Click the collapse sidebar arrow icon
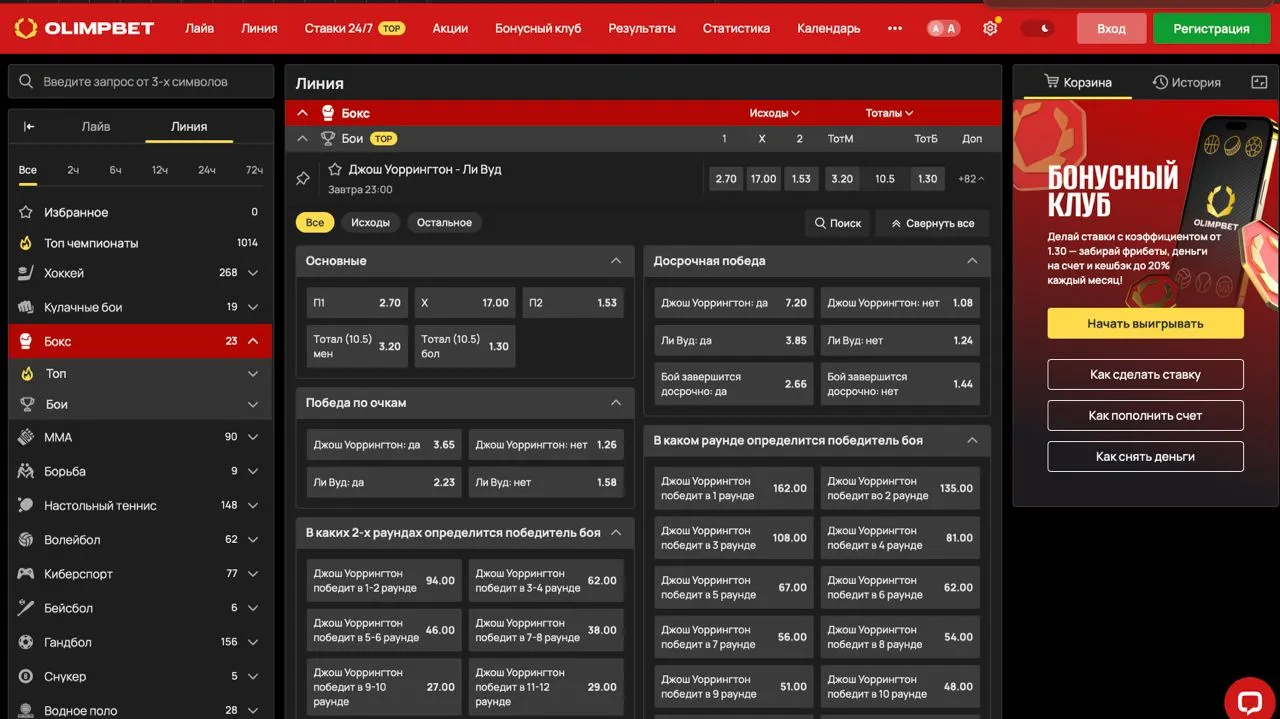1280x719 pixels. pyautogui.click(x=29, y=126)
